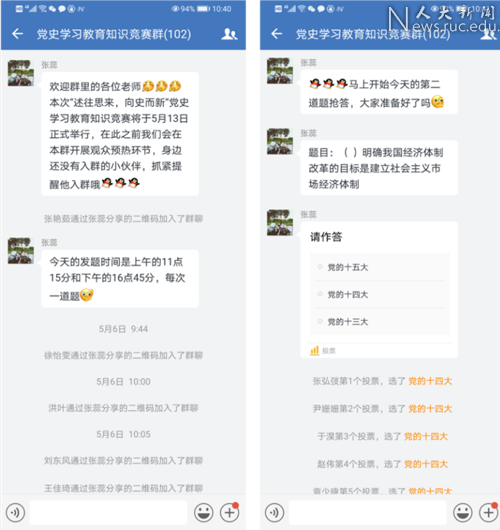Open the 投票 poll details link

click(x=323, y=351)
